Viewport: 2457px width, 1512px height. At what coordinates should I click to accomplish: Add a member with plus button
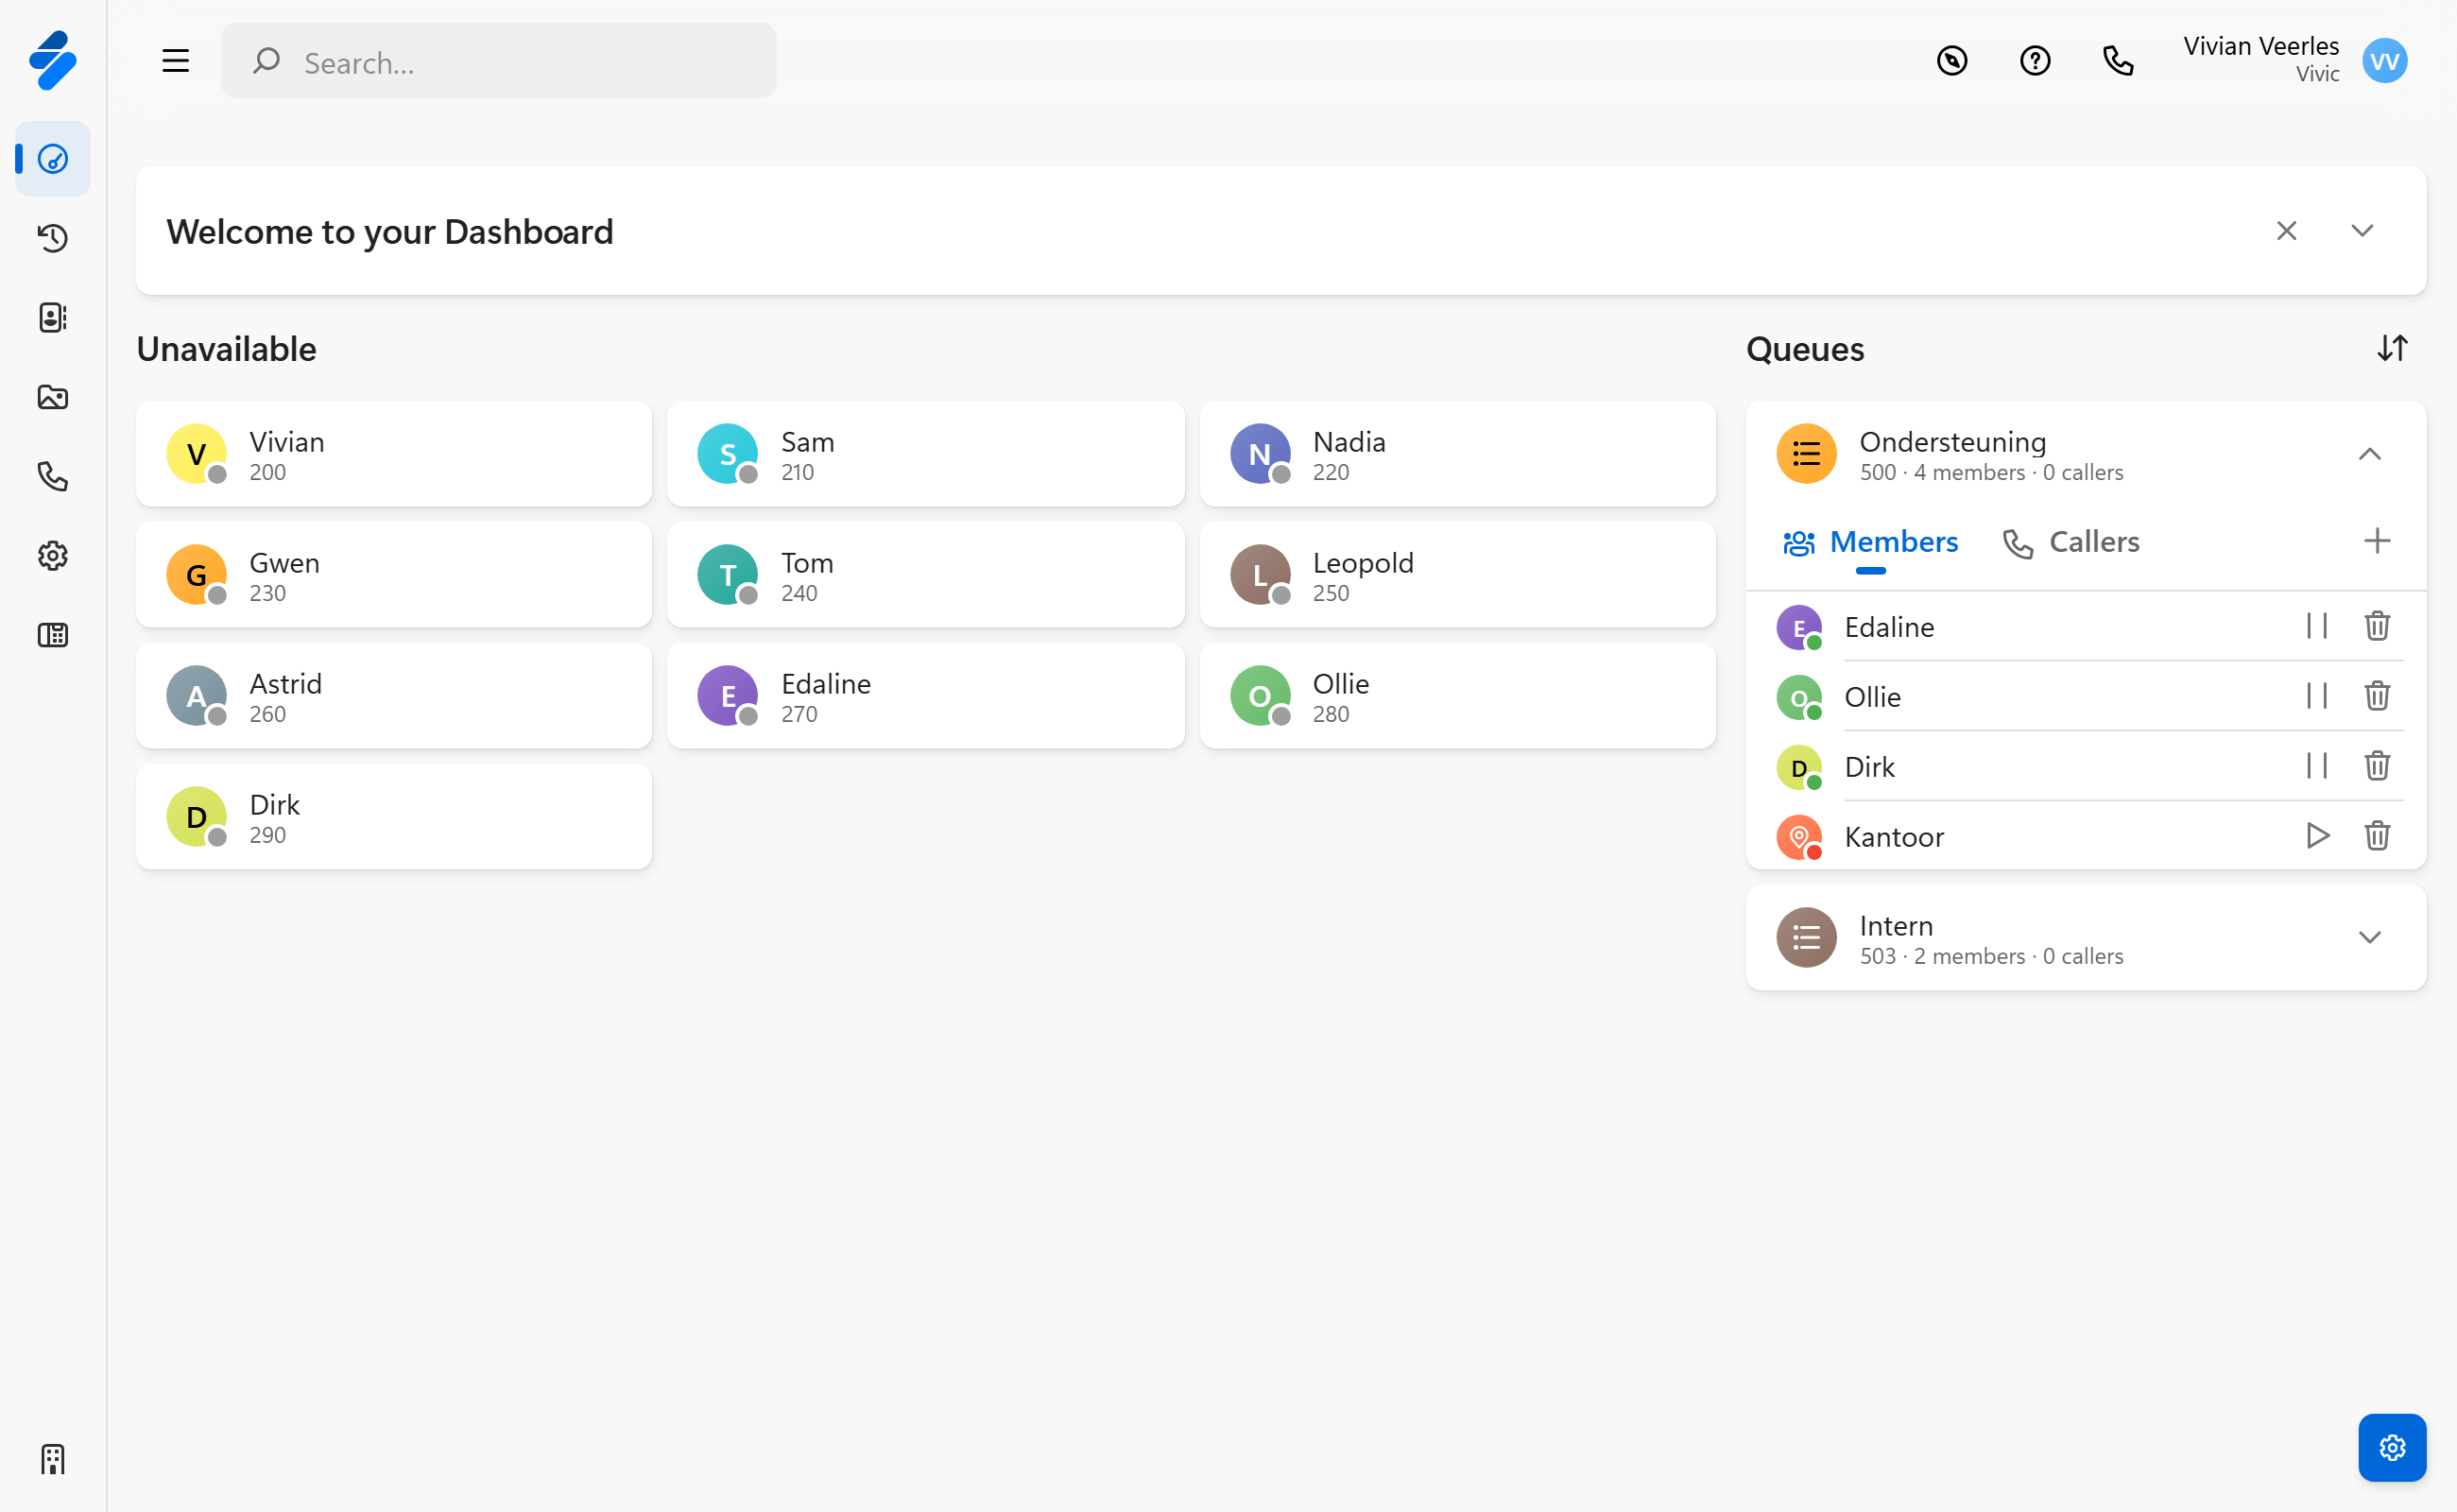pos(2376,541)
